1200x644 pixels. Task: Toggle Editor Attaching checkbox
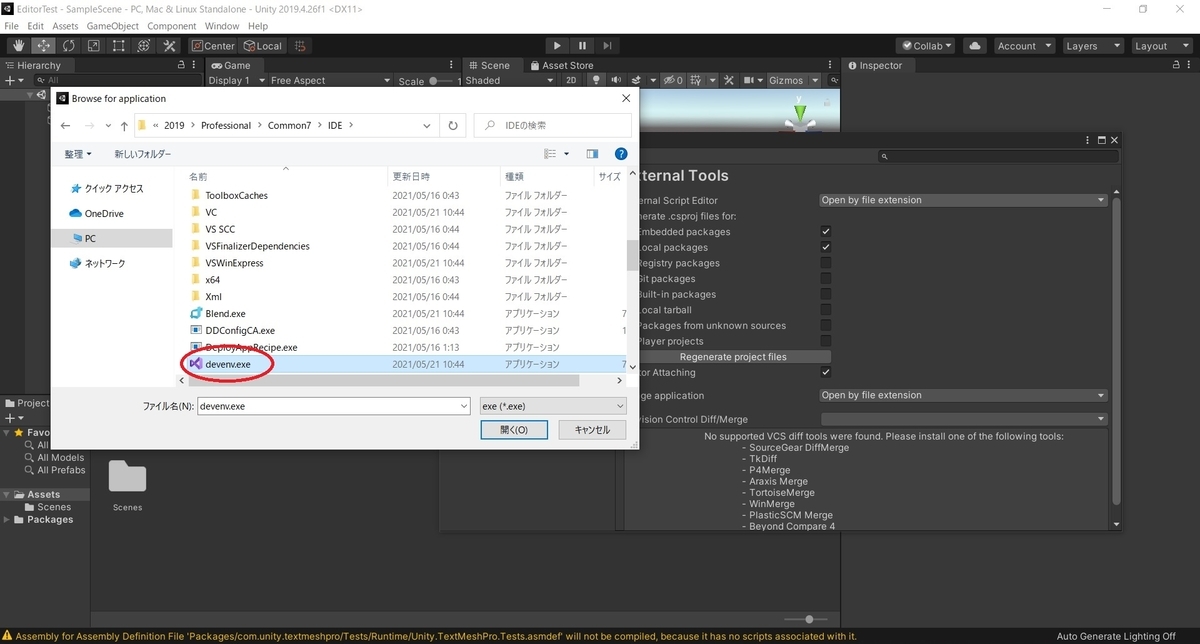click(x=826, y=372)
